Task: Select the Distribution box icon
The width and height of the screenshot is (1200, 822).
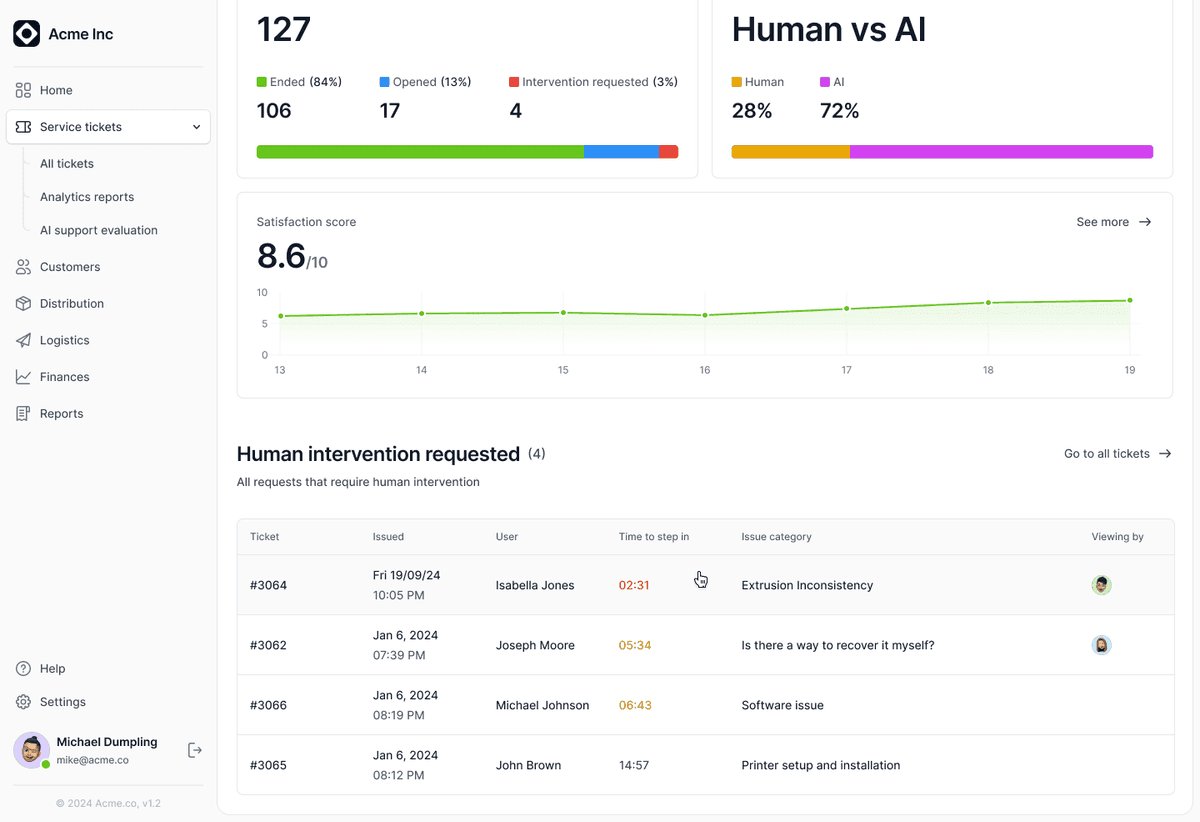Action: 23,303
